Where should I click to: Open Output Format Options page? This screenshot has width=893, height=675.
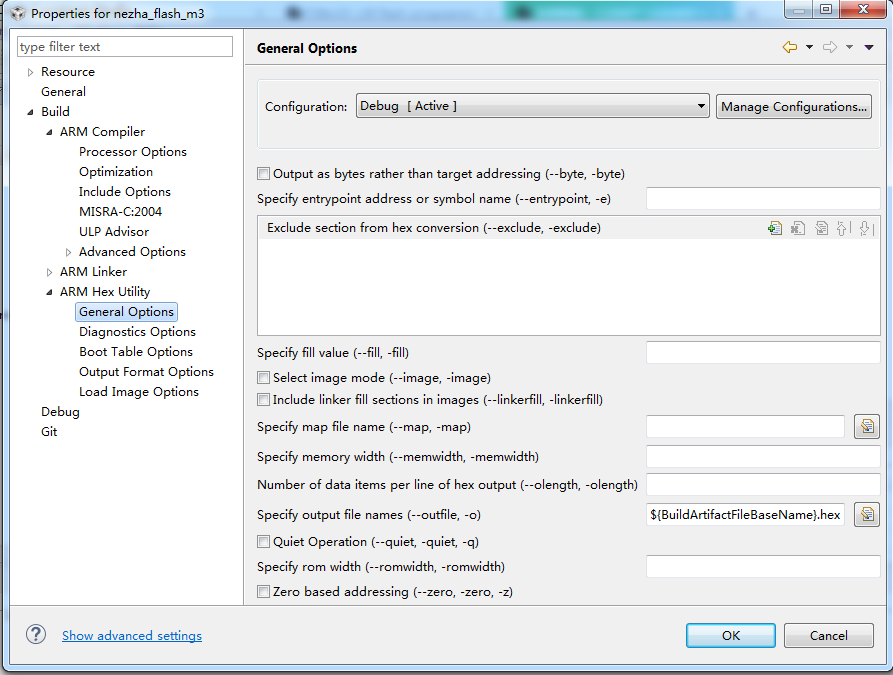click(146, 372)
